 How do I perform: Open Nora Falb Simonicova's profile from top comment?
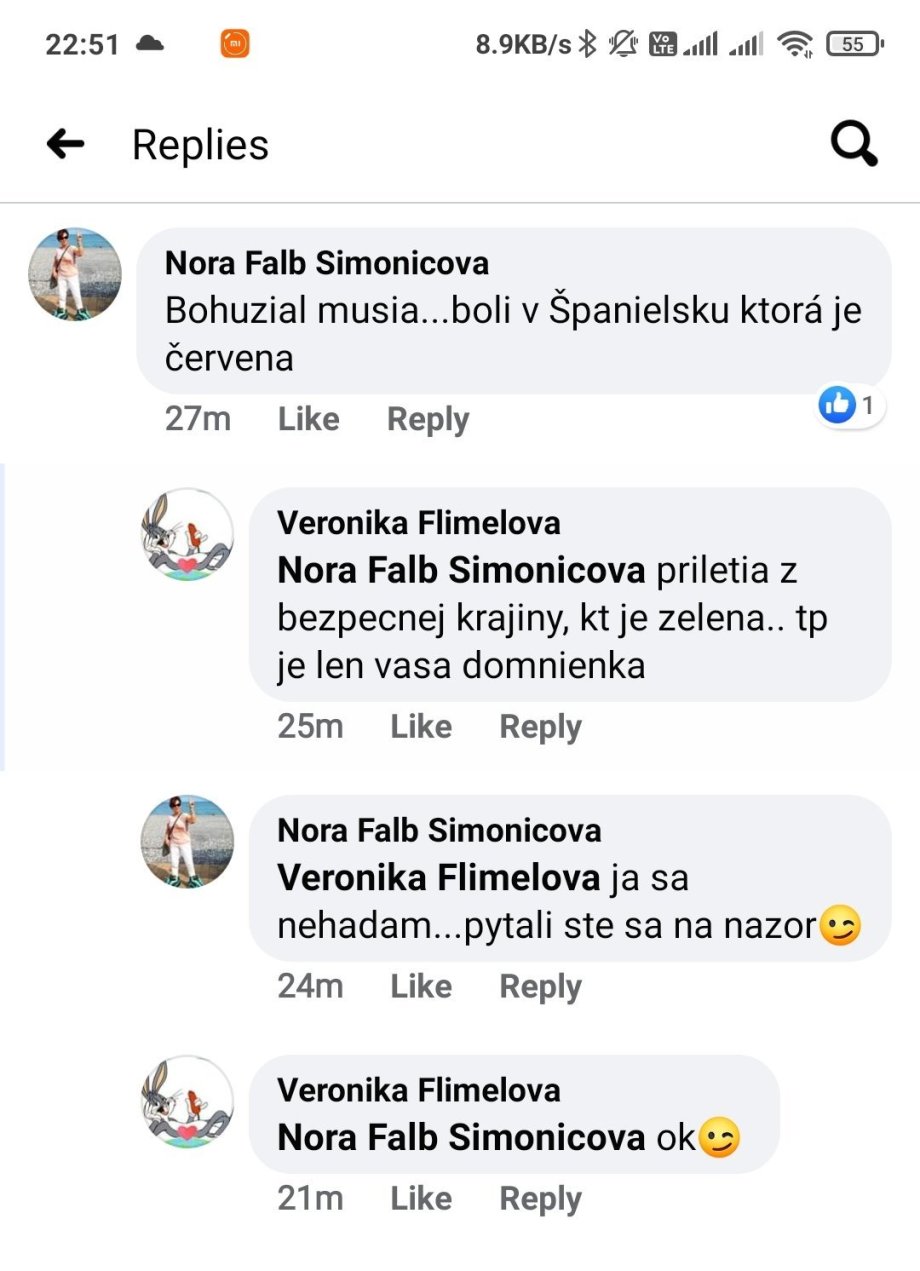tap(327, 263)
